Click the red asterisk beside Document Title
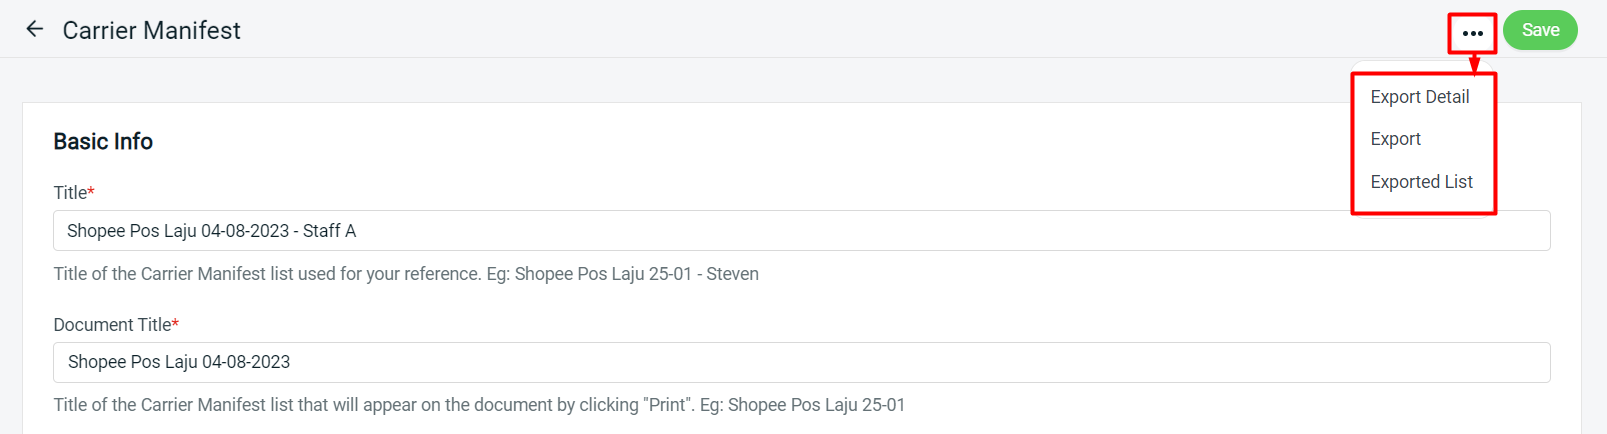Viewport: 1607px width, 434px height. pos(176,323)
